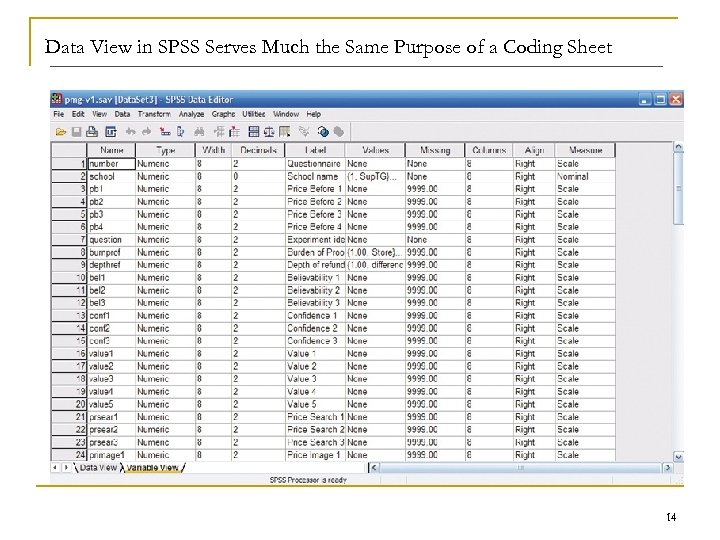The width and height of the screenshot is (720, 540).
Task: Click the 'school' variable name cell
Action: click(112, 176)
